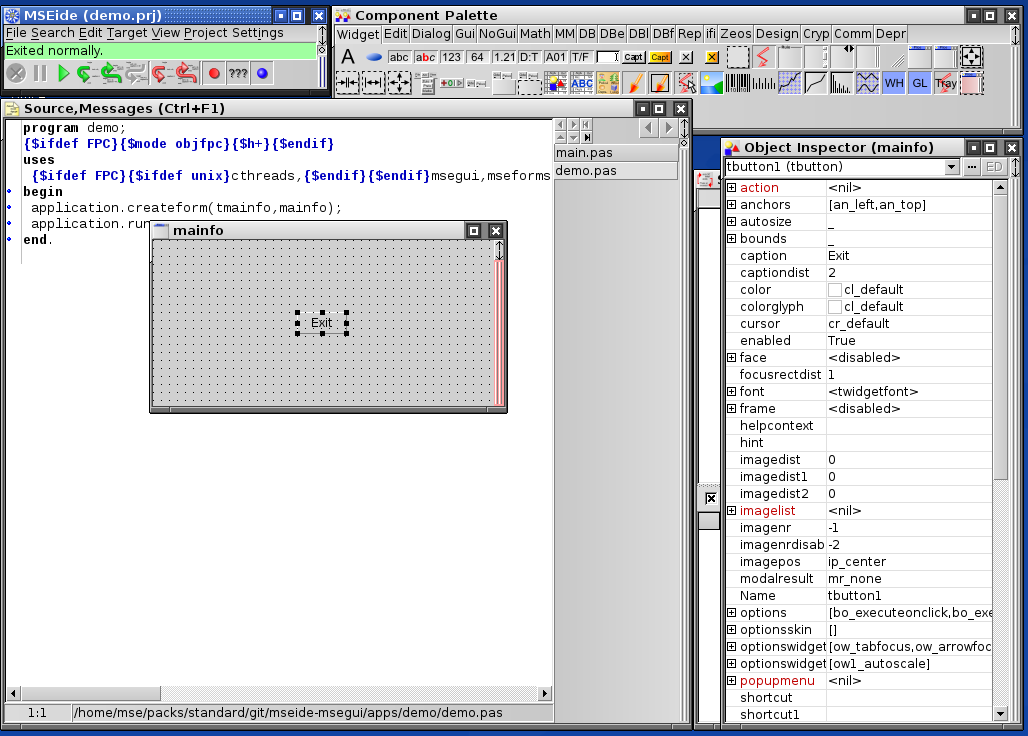This screenshot has height=736, width=1028.
Task: Expand the anchors property
Action: pos(731,205)
